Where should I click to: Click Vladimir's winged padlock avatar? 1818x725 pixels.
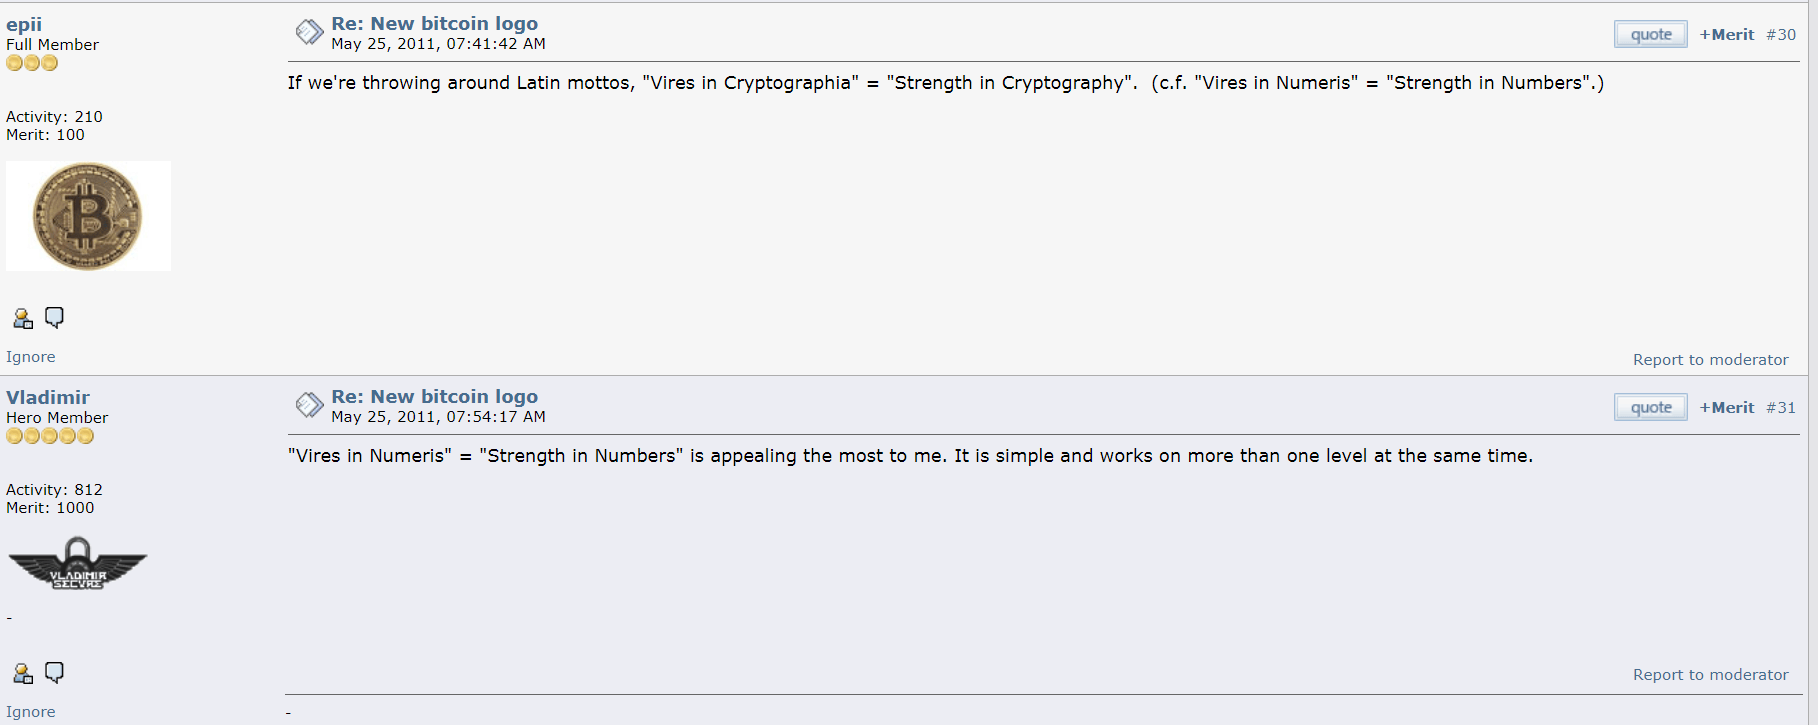pyautogui.click(x=78, y=564)
